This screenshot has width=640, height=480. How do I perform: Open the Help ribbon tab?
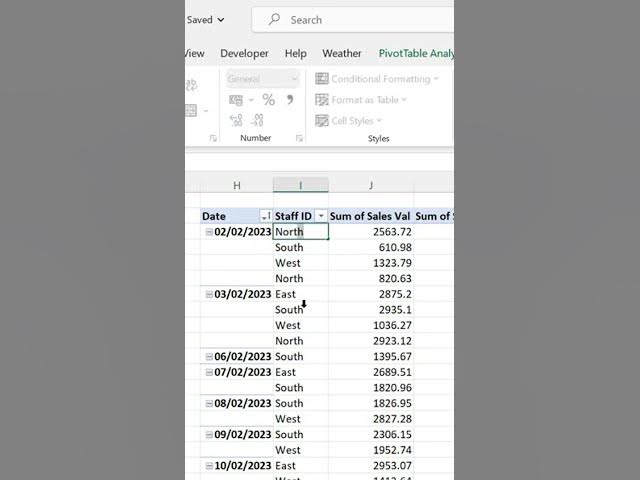click(x=295, y=53)
